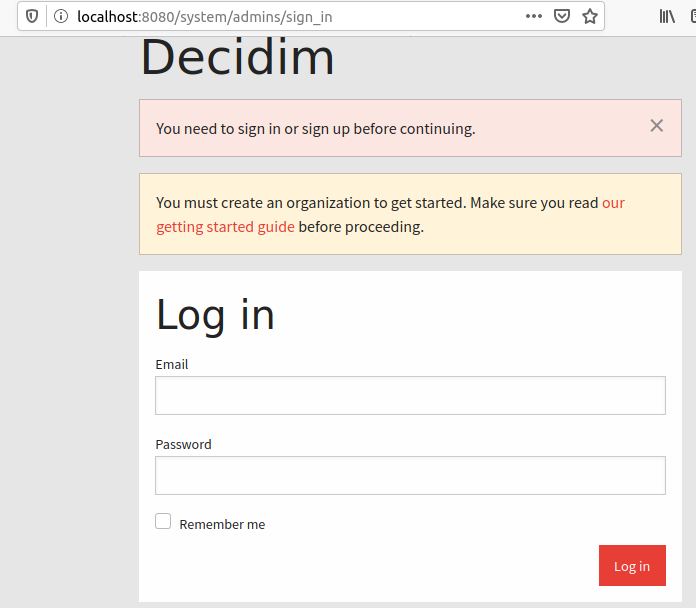Click the Email field label
The image size is (696, 608).
point(172,364)
